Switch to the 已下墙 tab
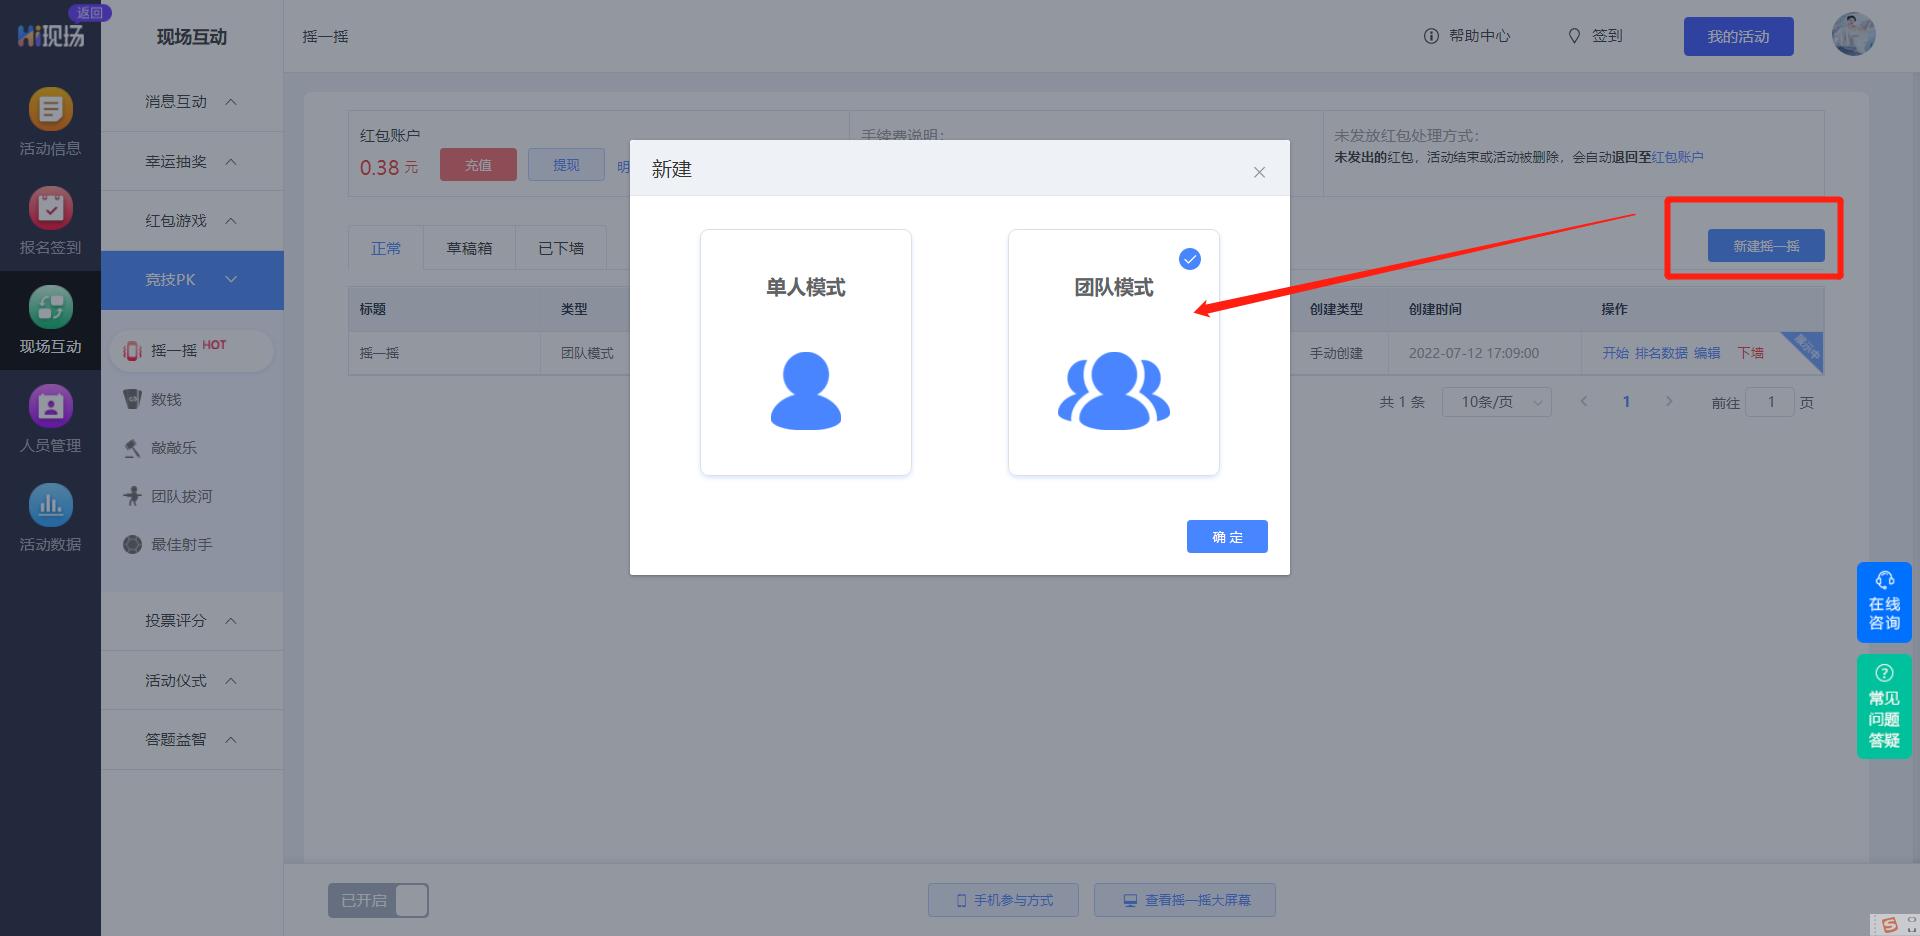 (x=560, y=247)
